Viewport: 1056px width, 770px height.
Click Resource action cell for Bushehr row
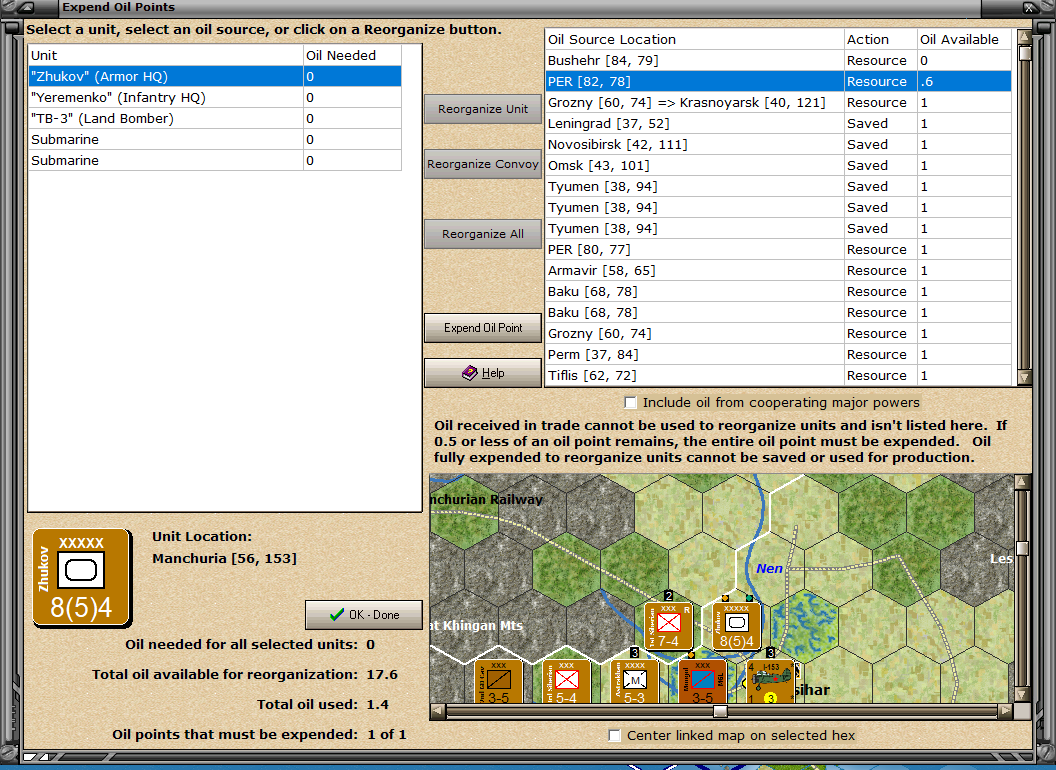point(881,61)
